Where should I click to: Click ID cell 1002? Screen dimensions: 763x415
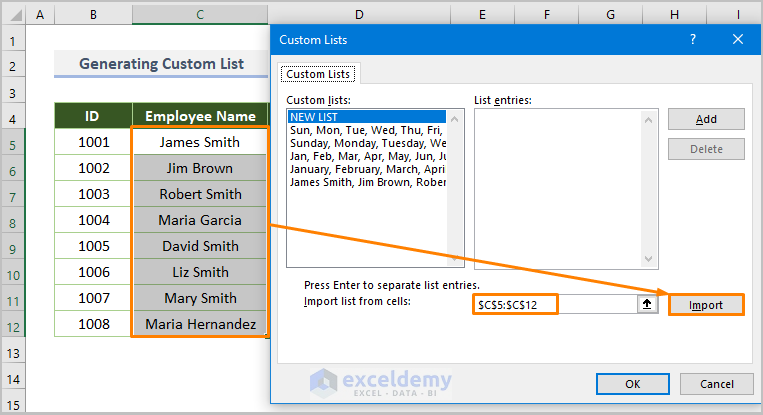93,168
